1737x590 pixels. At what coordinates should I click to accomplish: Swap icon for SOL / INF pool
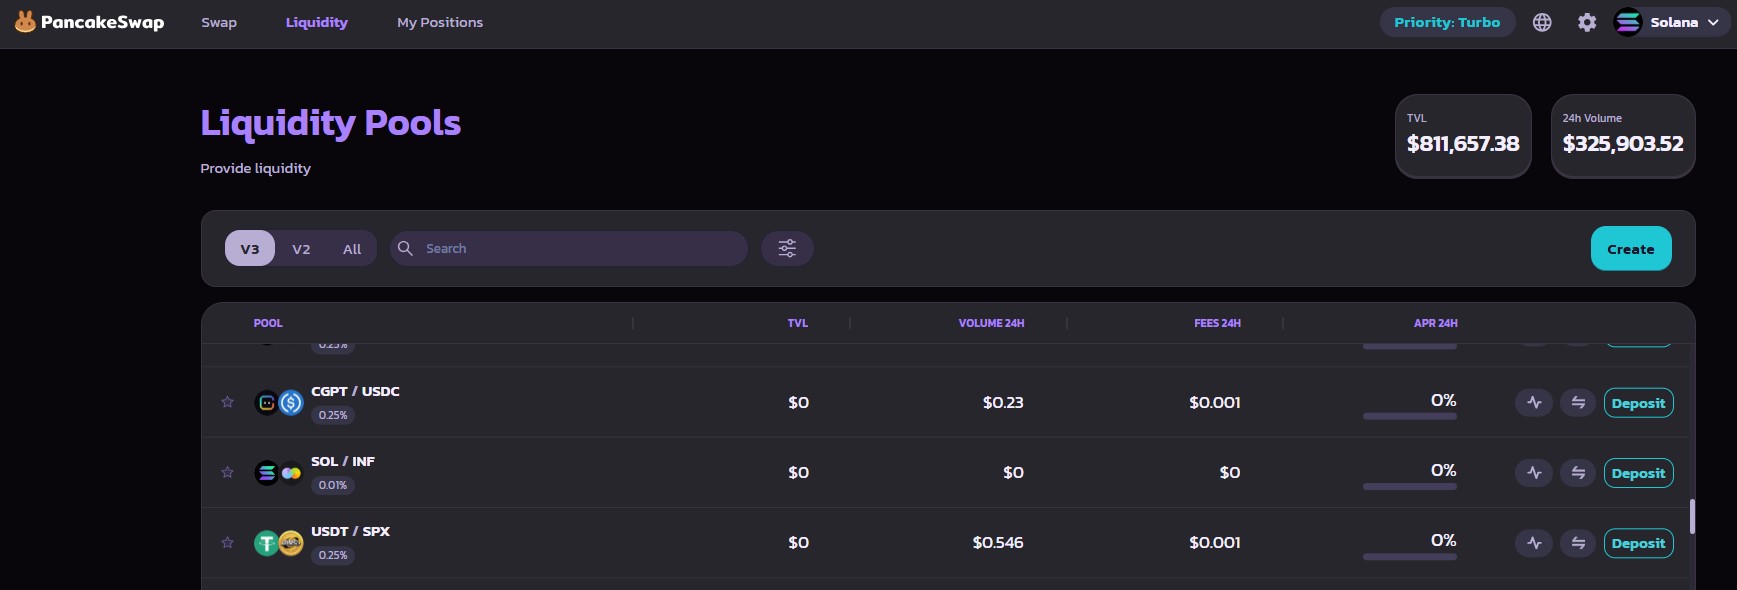[x=1578, y=473]
